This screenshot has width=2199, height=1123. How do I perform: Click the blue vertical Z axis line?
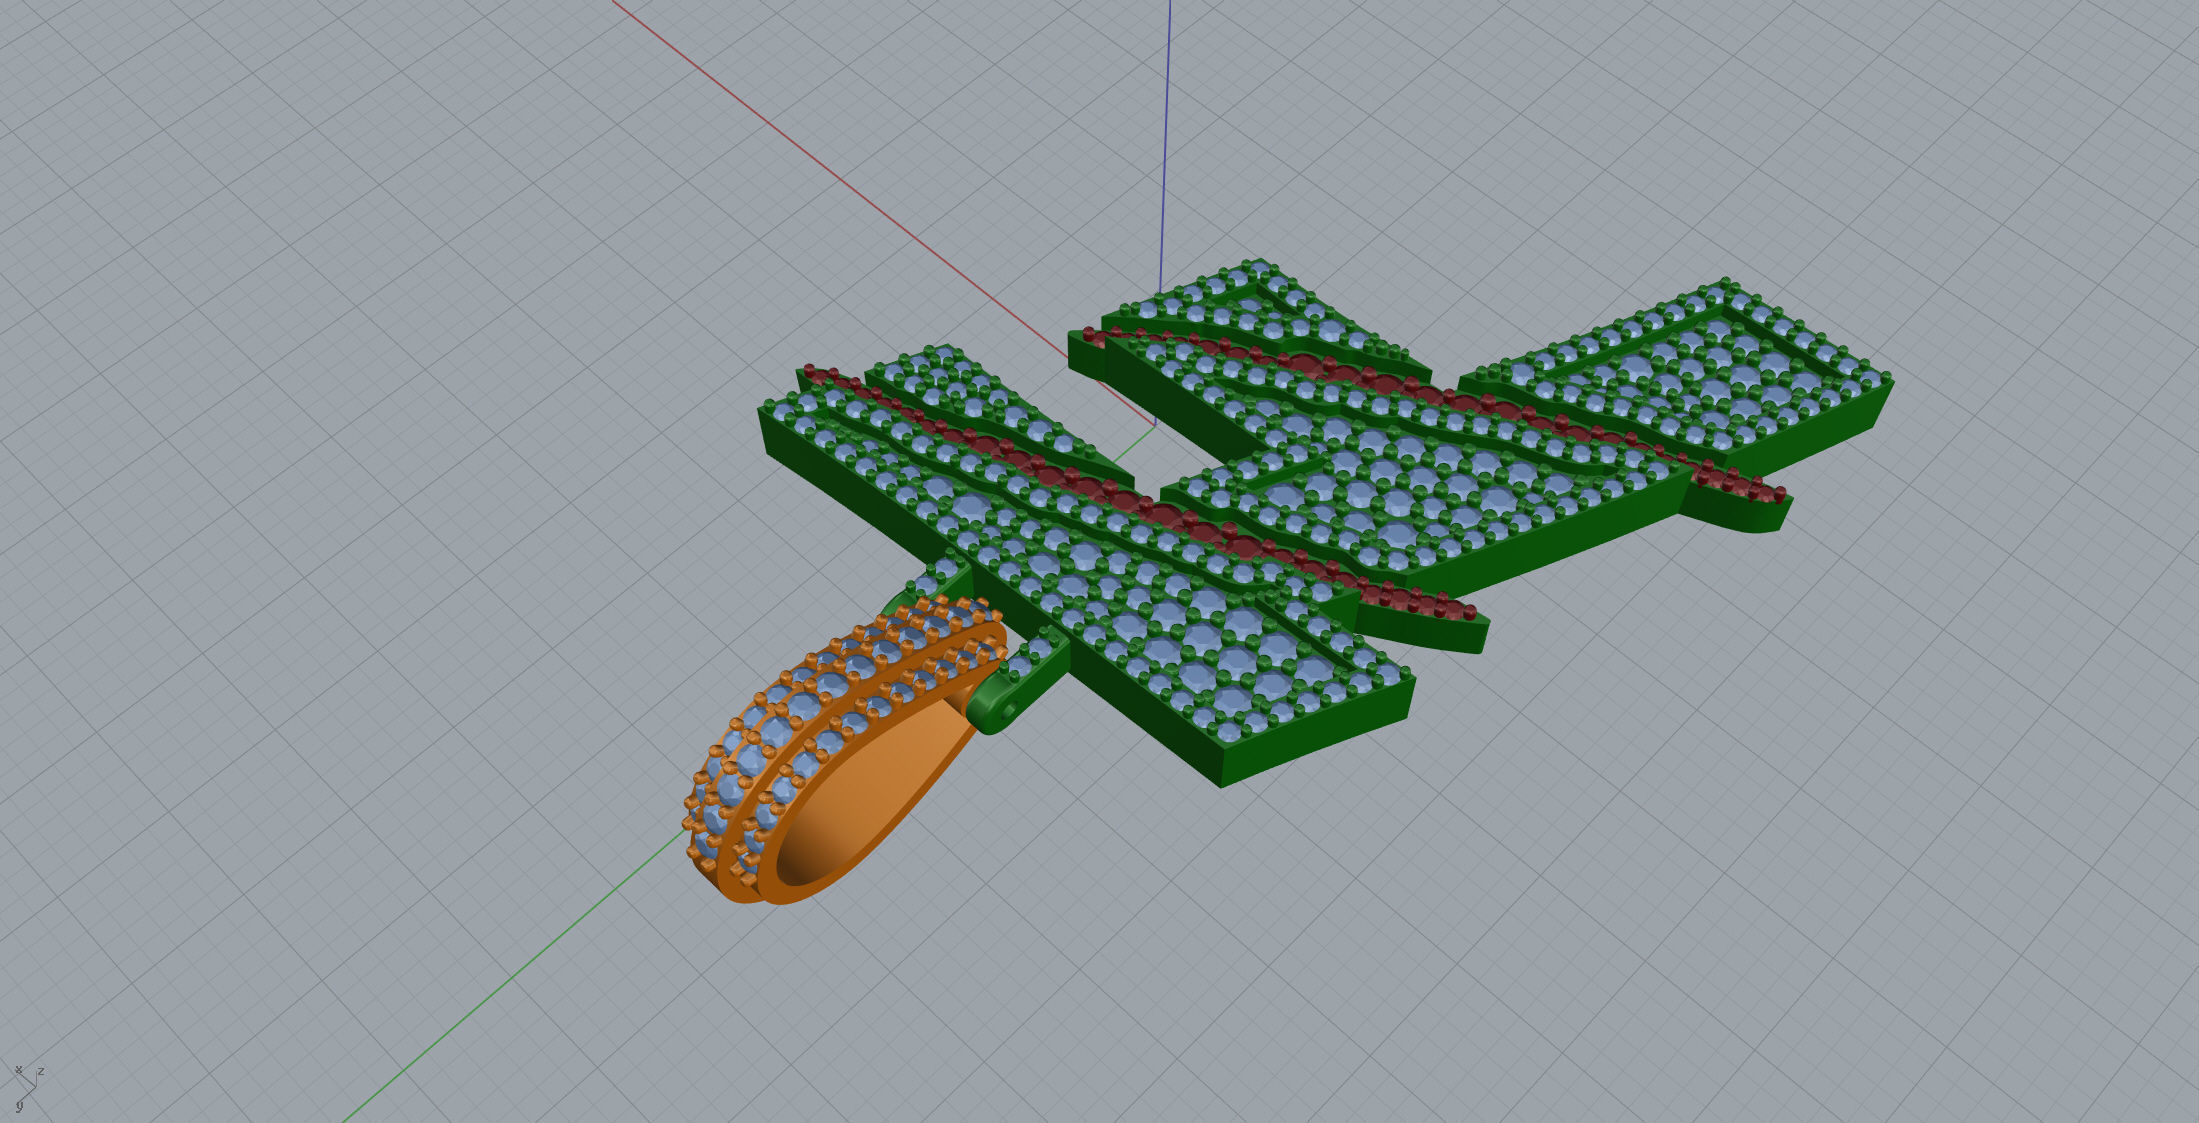pos(1165,145)
